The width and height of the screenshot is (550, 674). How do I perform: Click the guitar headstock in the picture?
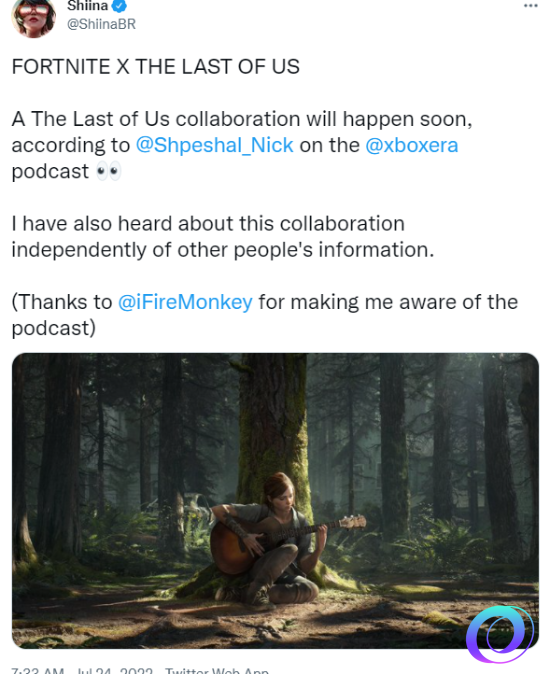(352, 523)
